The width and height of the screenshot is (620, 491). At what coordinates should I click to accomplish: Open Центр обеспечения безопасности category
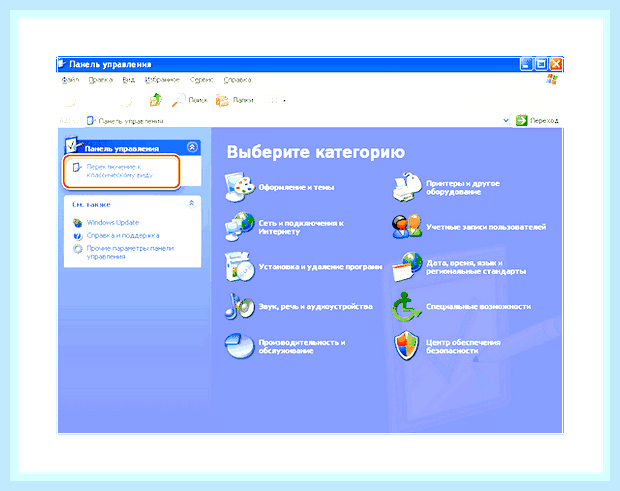[x=463, y=347]
